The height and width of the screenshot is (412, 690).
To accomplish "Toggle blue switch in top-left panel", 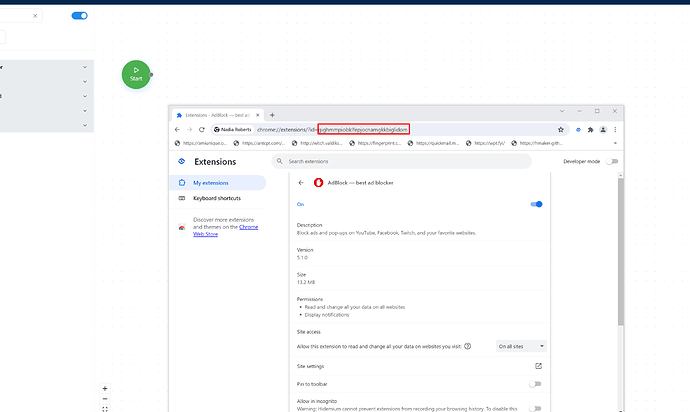I will click(x=80, y=16).
